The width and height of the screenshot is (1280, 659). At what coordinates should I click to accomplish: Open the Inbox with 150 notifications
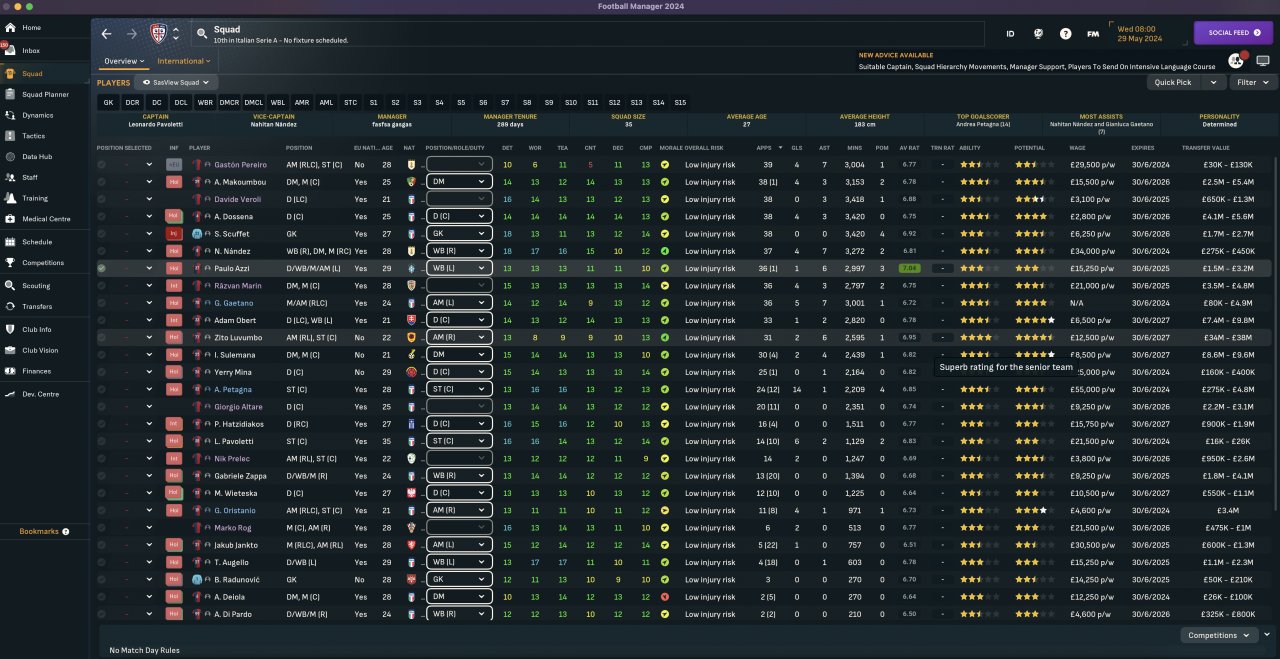[31, 50]
